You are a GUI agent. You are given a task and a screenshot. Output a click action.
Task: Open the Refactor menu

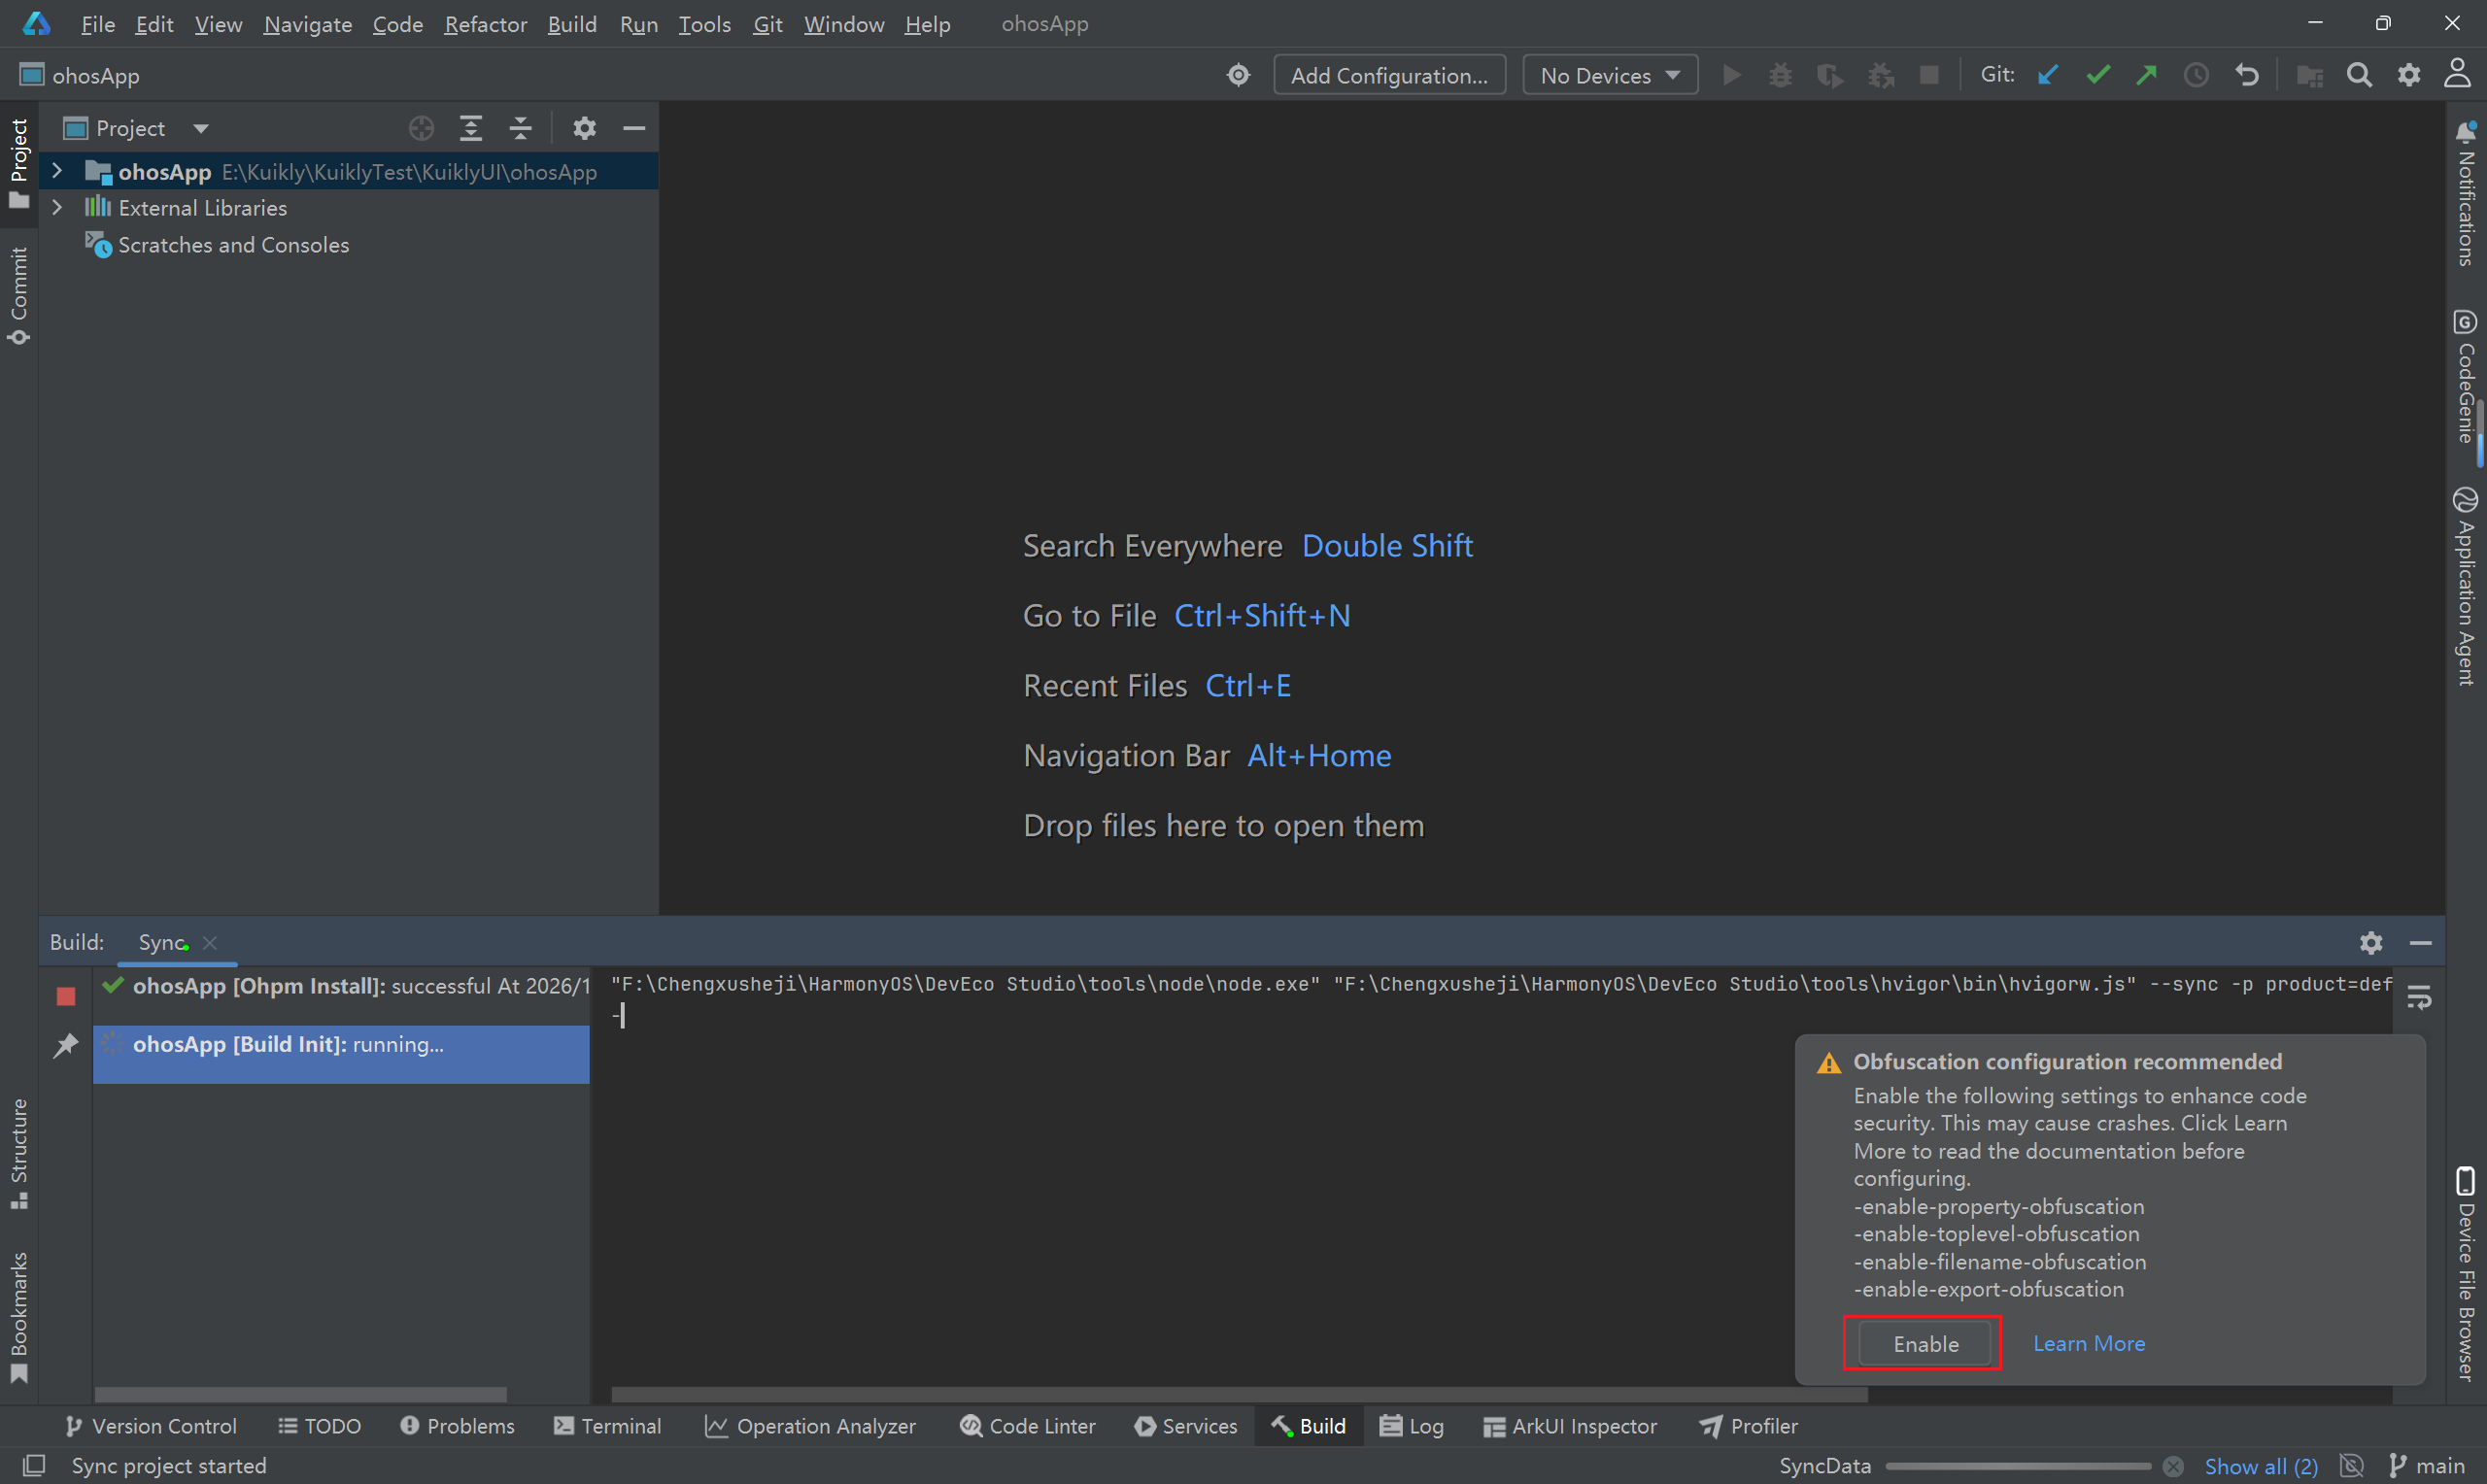point(485,24)
